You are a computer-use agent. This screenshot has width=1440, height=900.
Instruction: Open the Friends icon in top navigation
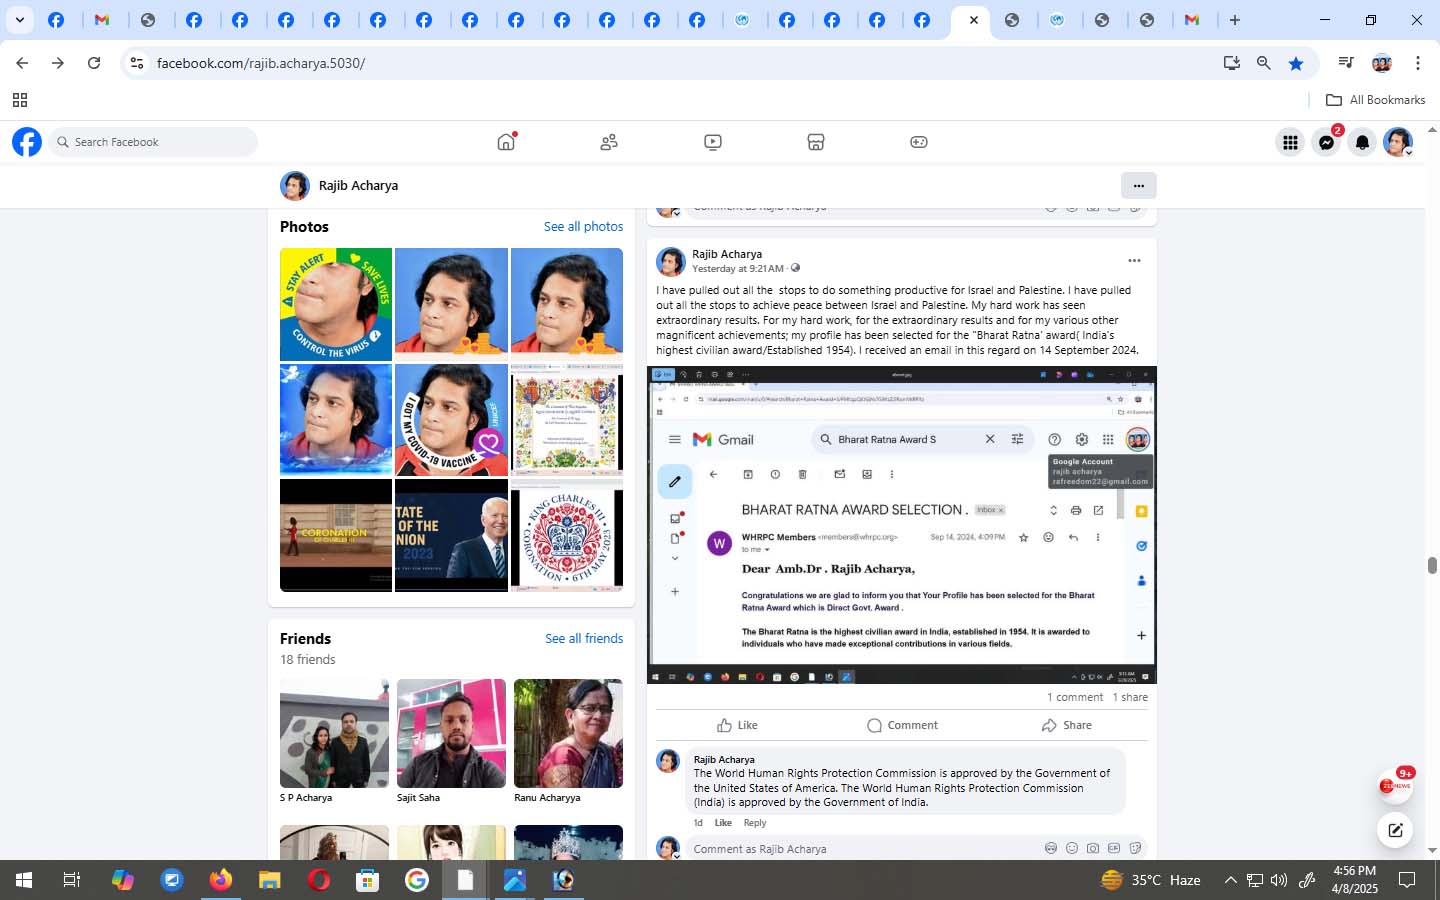[x=609, y=142]
